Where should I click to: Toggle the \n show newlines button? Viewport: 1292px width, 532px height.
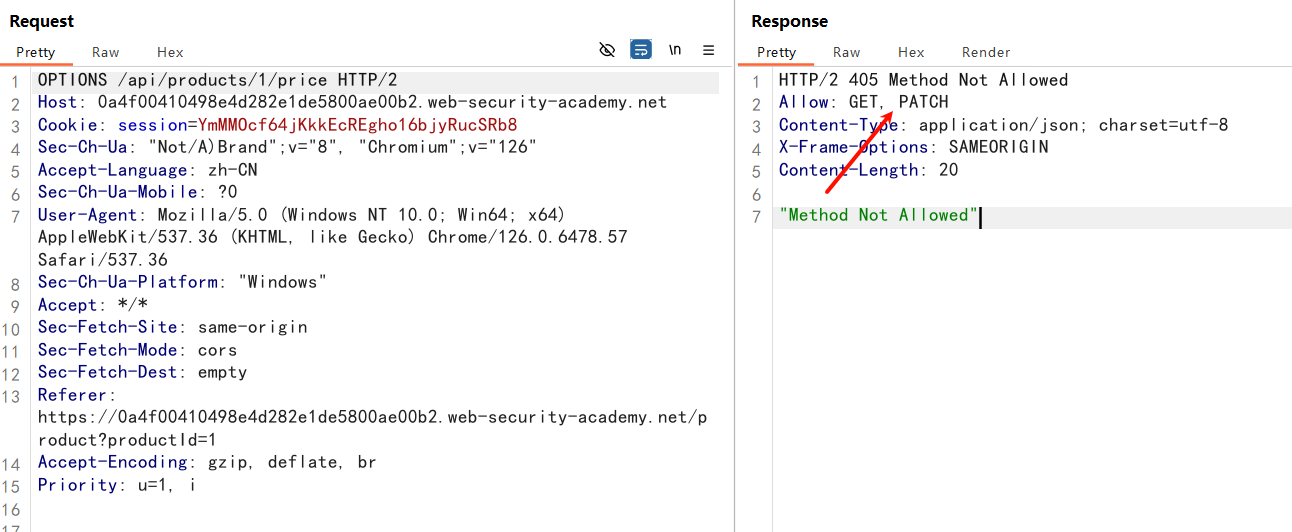coord(675,50)
